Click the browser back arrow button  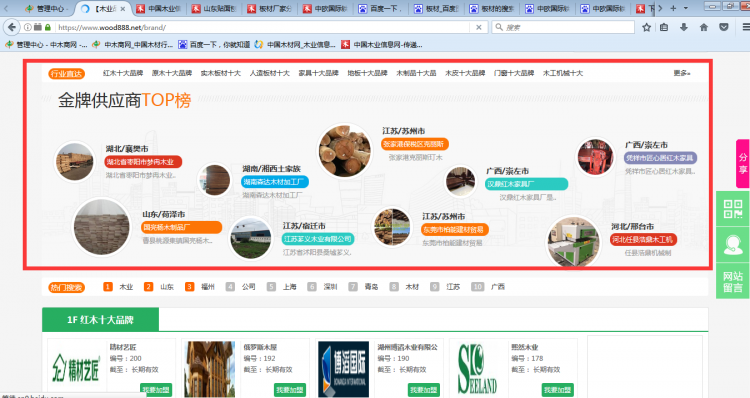(x=12, y=27)
